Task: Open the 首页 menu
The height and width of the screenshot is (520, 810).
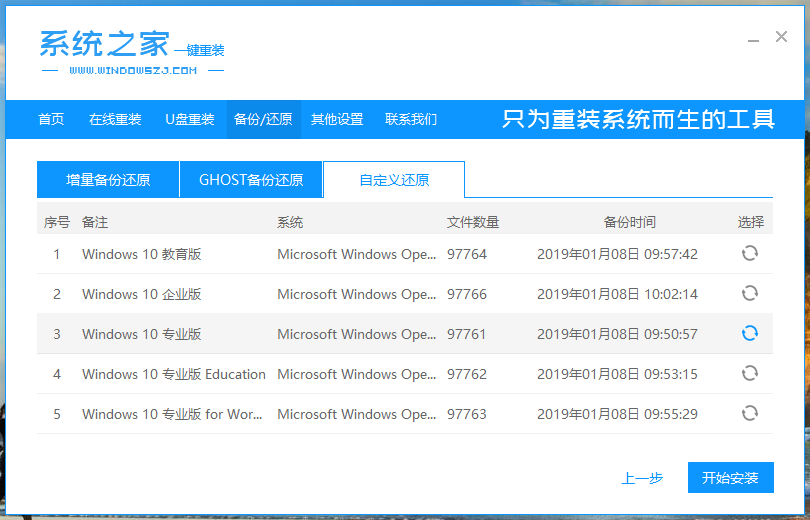Action: coord(51,119)
